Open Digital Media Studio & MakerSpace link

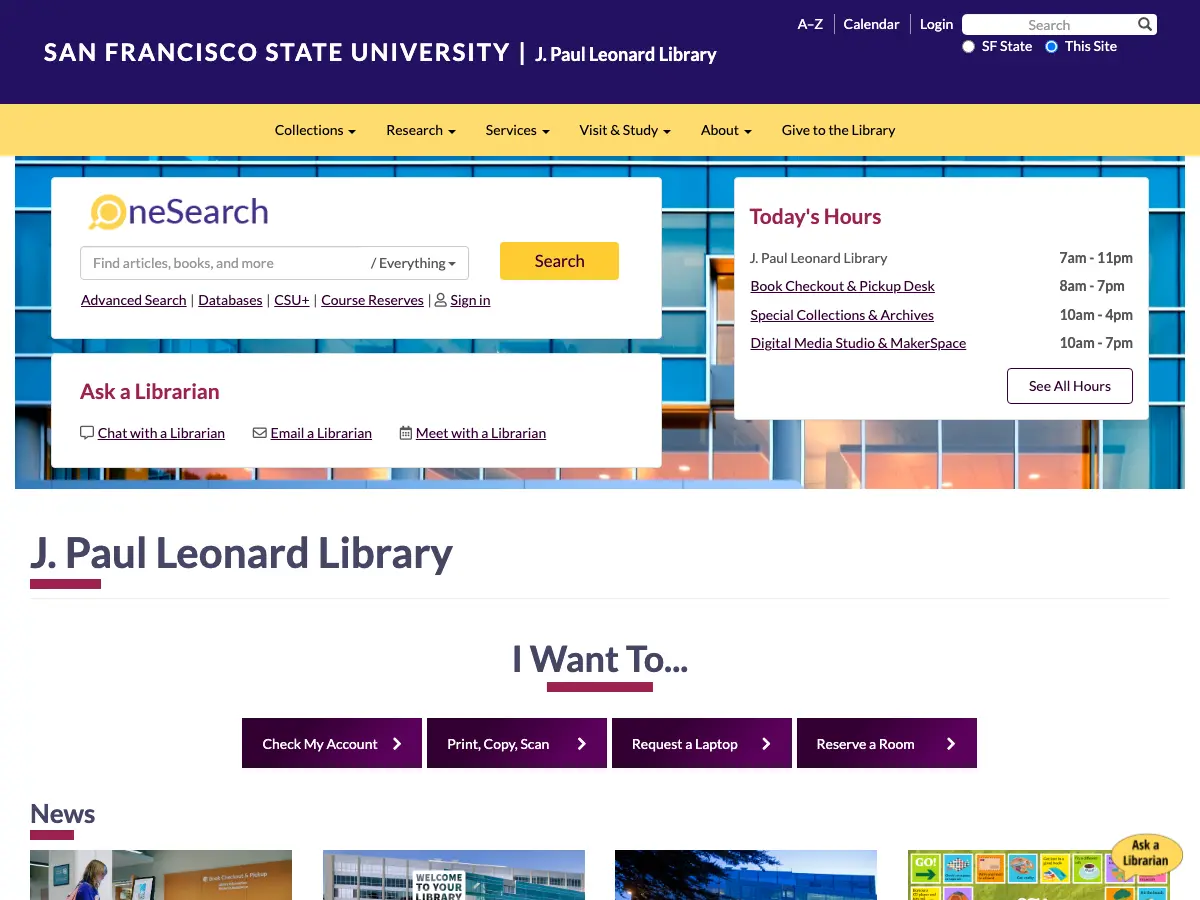pos(858,343)
